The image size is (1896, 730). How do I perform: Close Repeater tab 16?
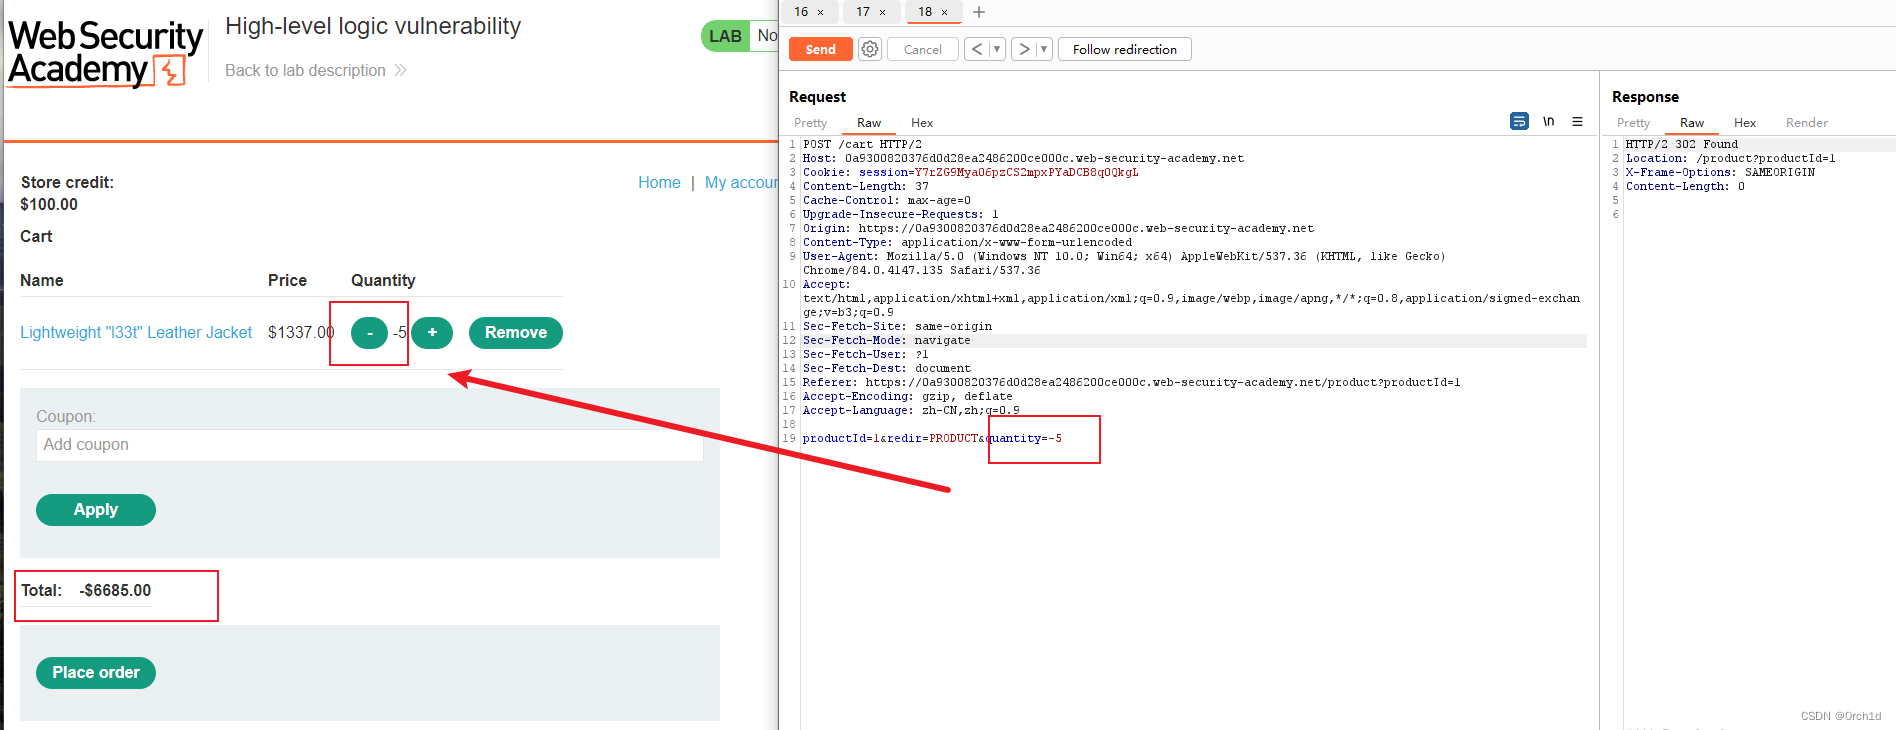pyautogui.click(x=821, y=12)
